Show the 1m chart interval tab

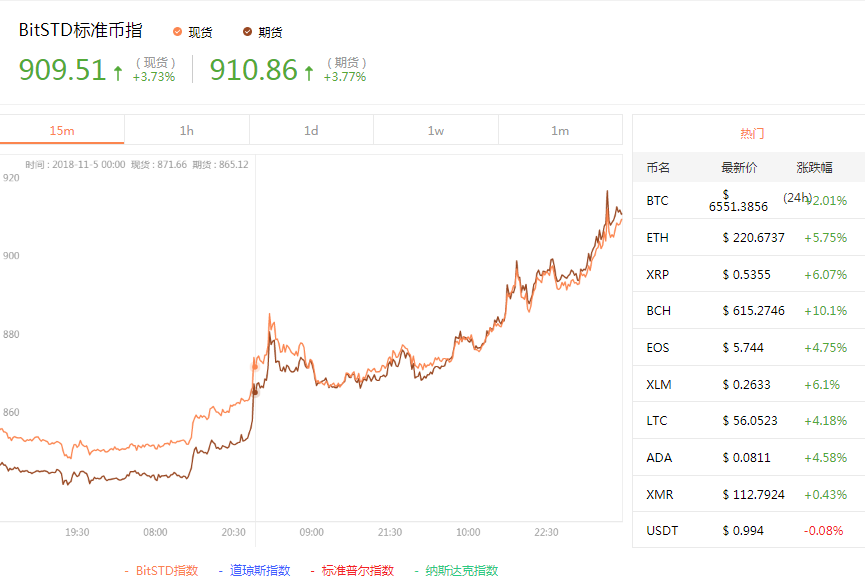click(x=560, y=130)
